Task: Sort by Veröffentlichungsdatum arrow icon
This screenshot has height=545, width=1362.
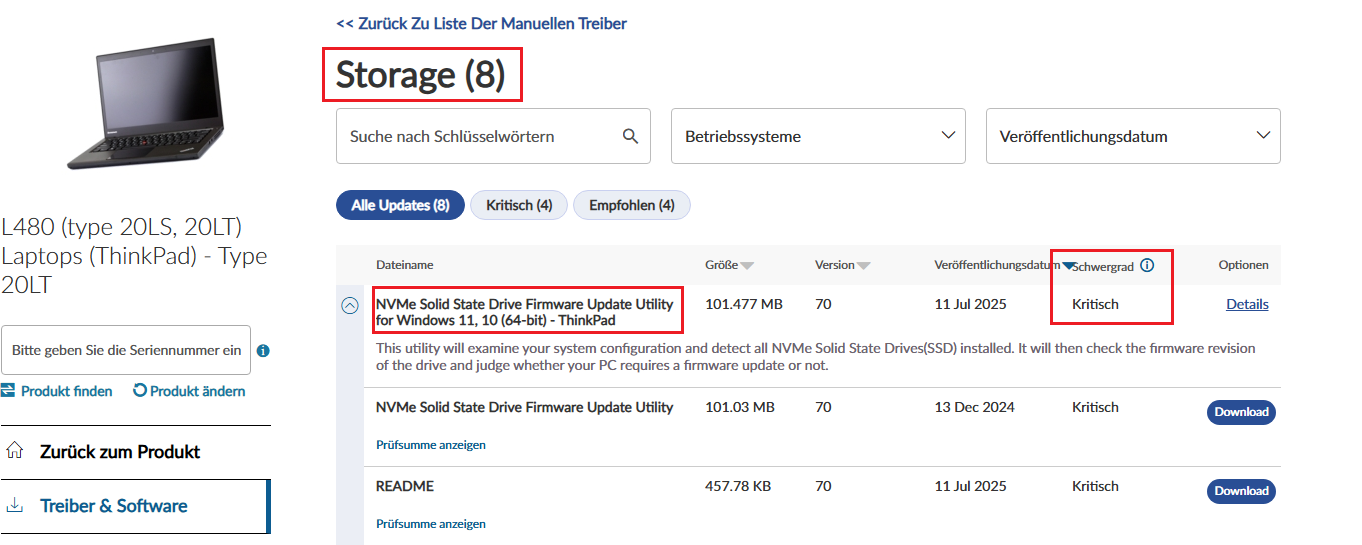Action: (x=1068, y=266)
